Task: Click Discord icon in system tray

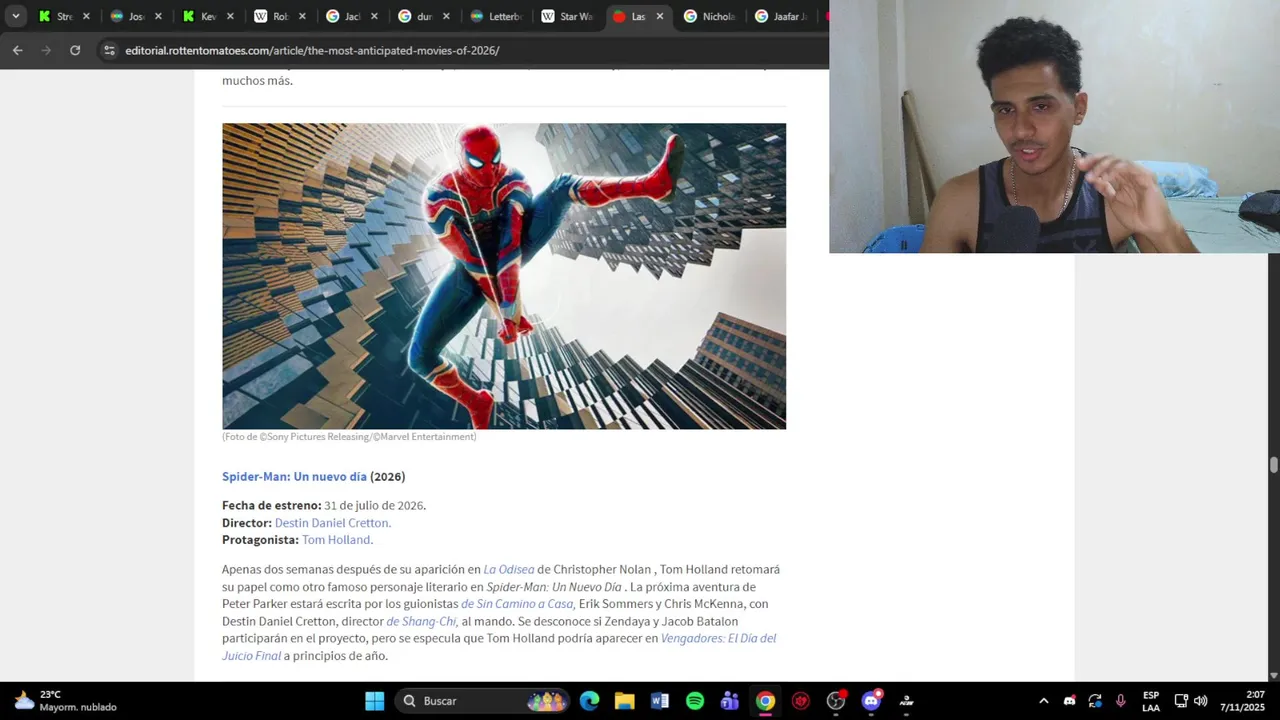Action: pyautogui.click(x=1069, y=701)
